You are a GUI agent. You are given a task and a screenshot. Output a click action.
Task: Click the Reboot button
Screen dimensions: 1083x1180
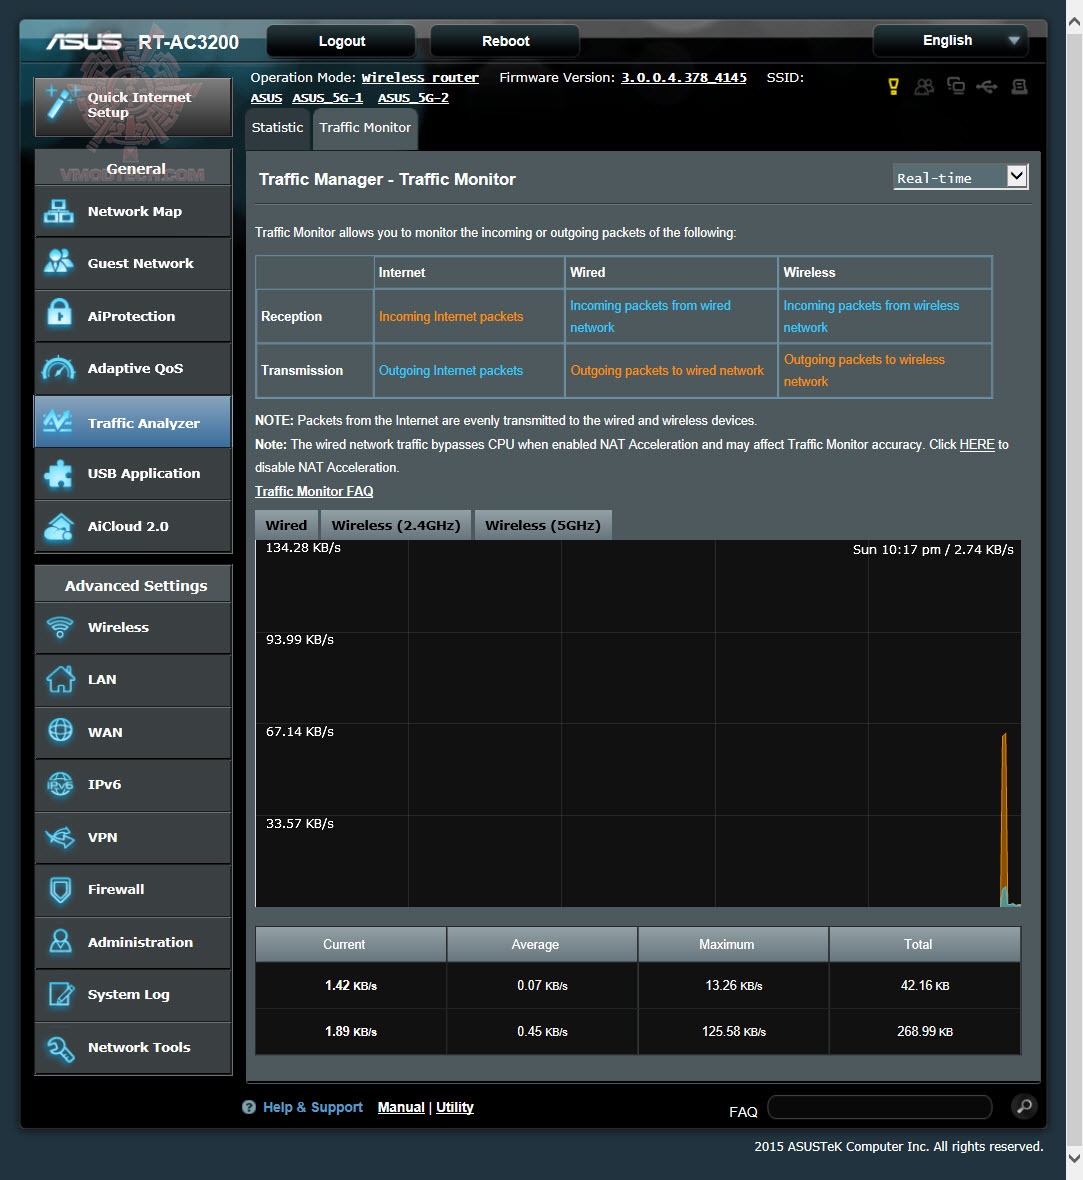coord(505,41)
